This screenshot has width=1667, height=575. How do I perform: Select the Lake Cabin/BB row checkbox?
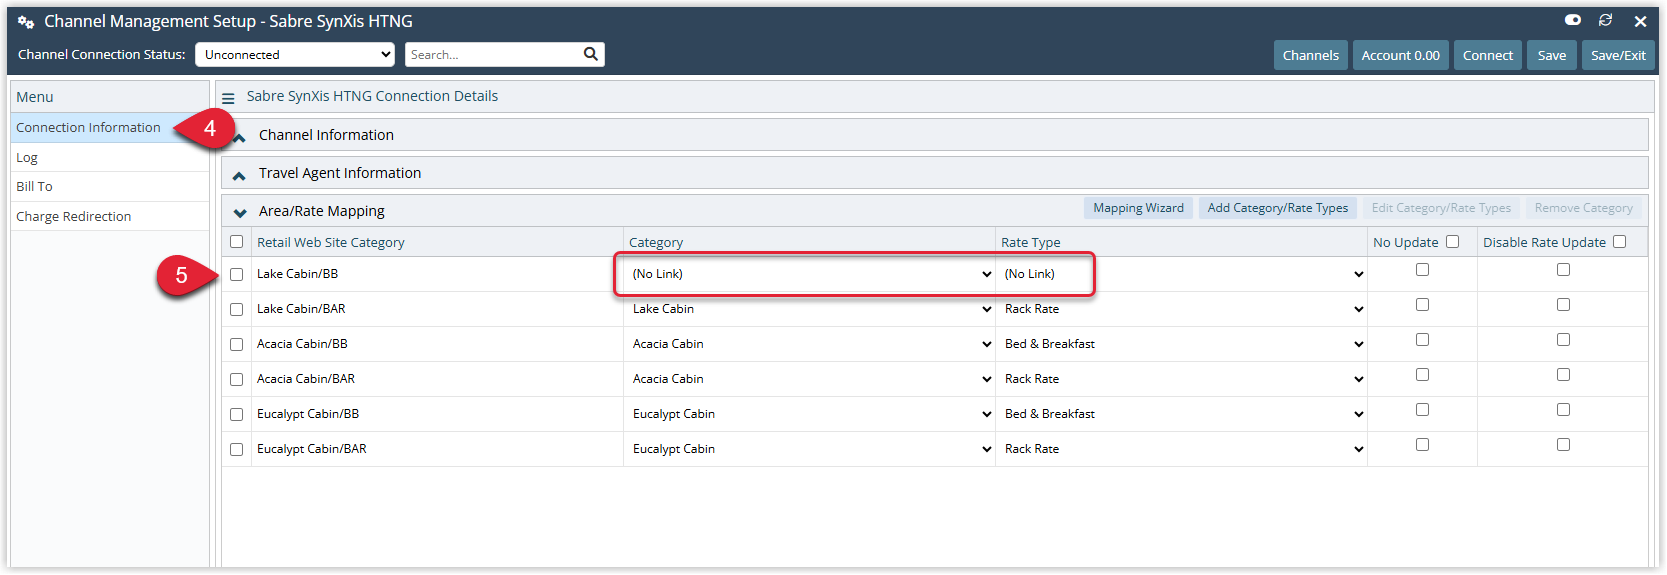click(236, 275)
